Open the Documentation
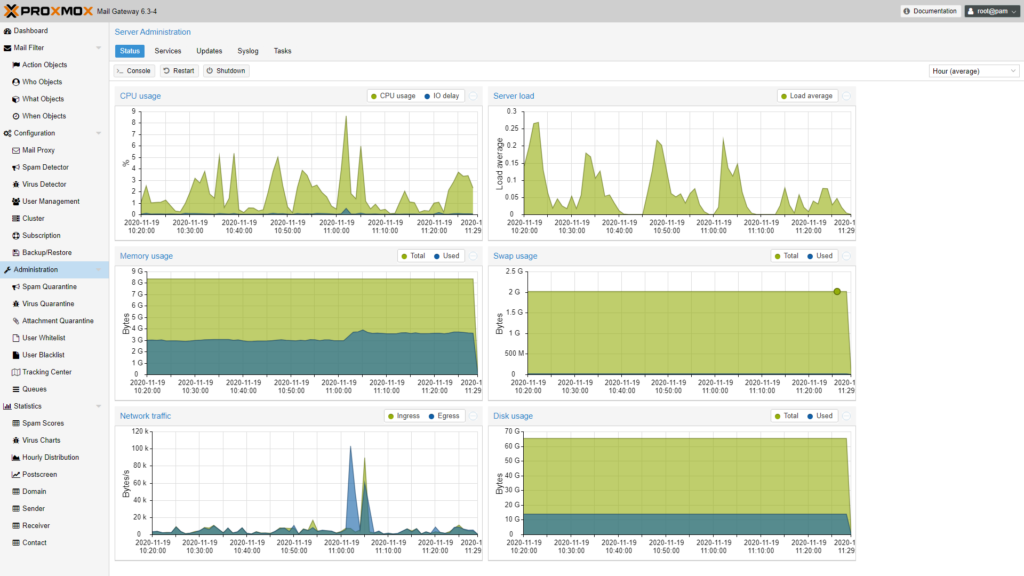 931,11
